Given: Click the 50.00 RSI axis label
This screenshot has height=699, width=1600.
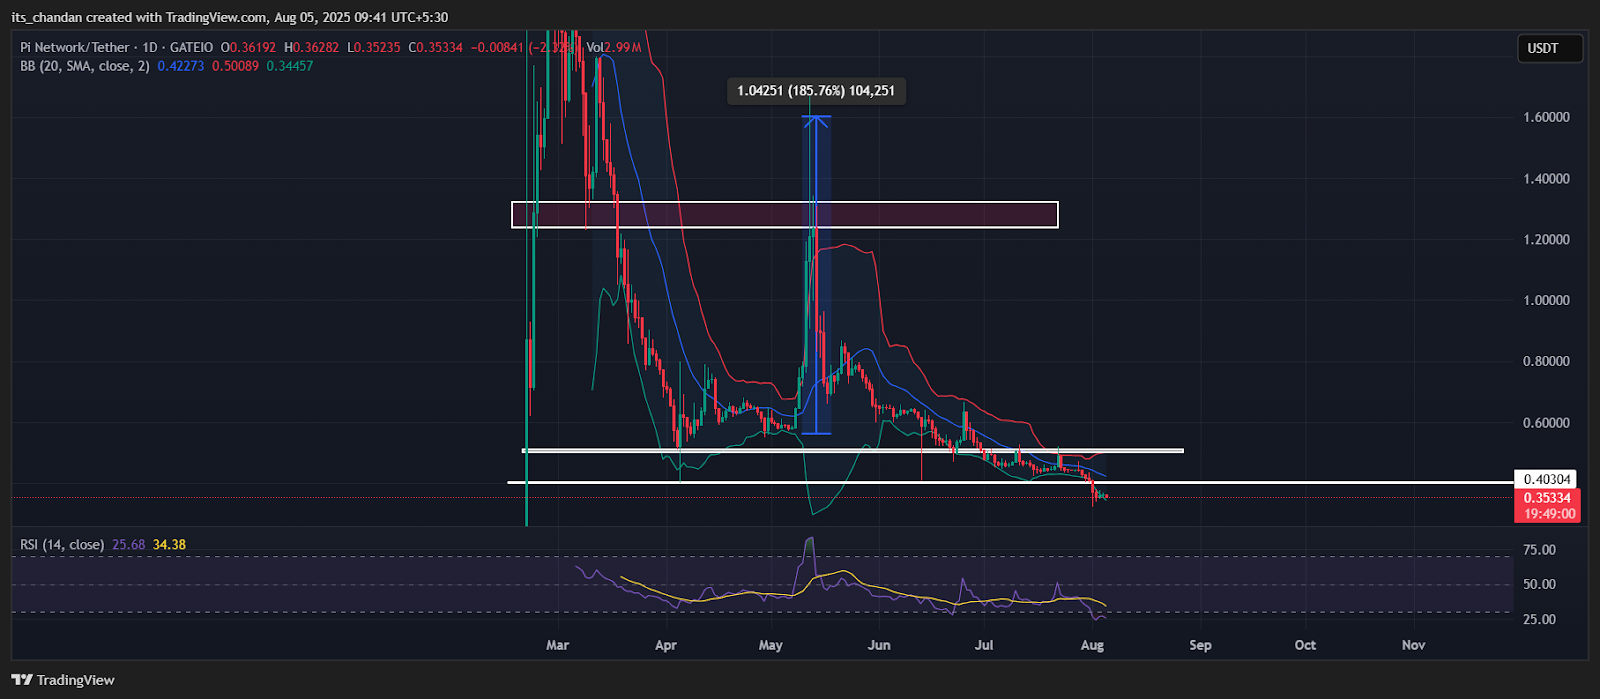Looking at the screenshot, I should click(1539, 584).
